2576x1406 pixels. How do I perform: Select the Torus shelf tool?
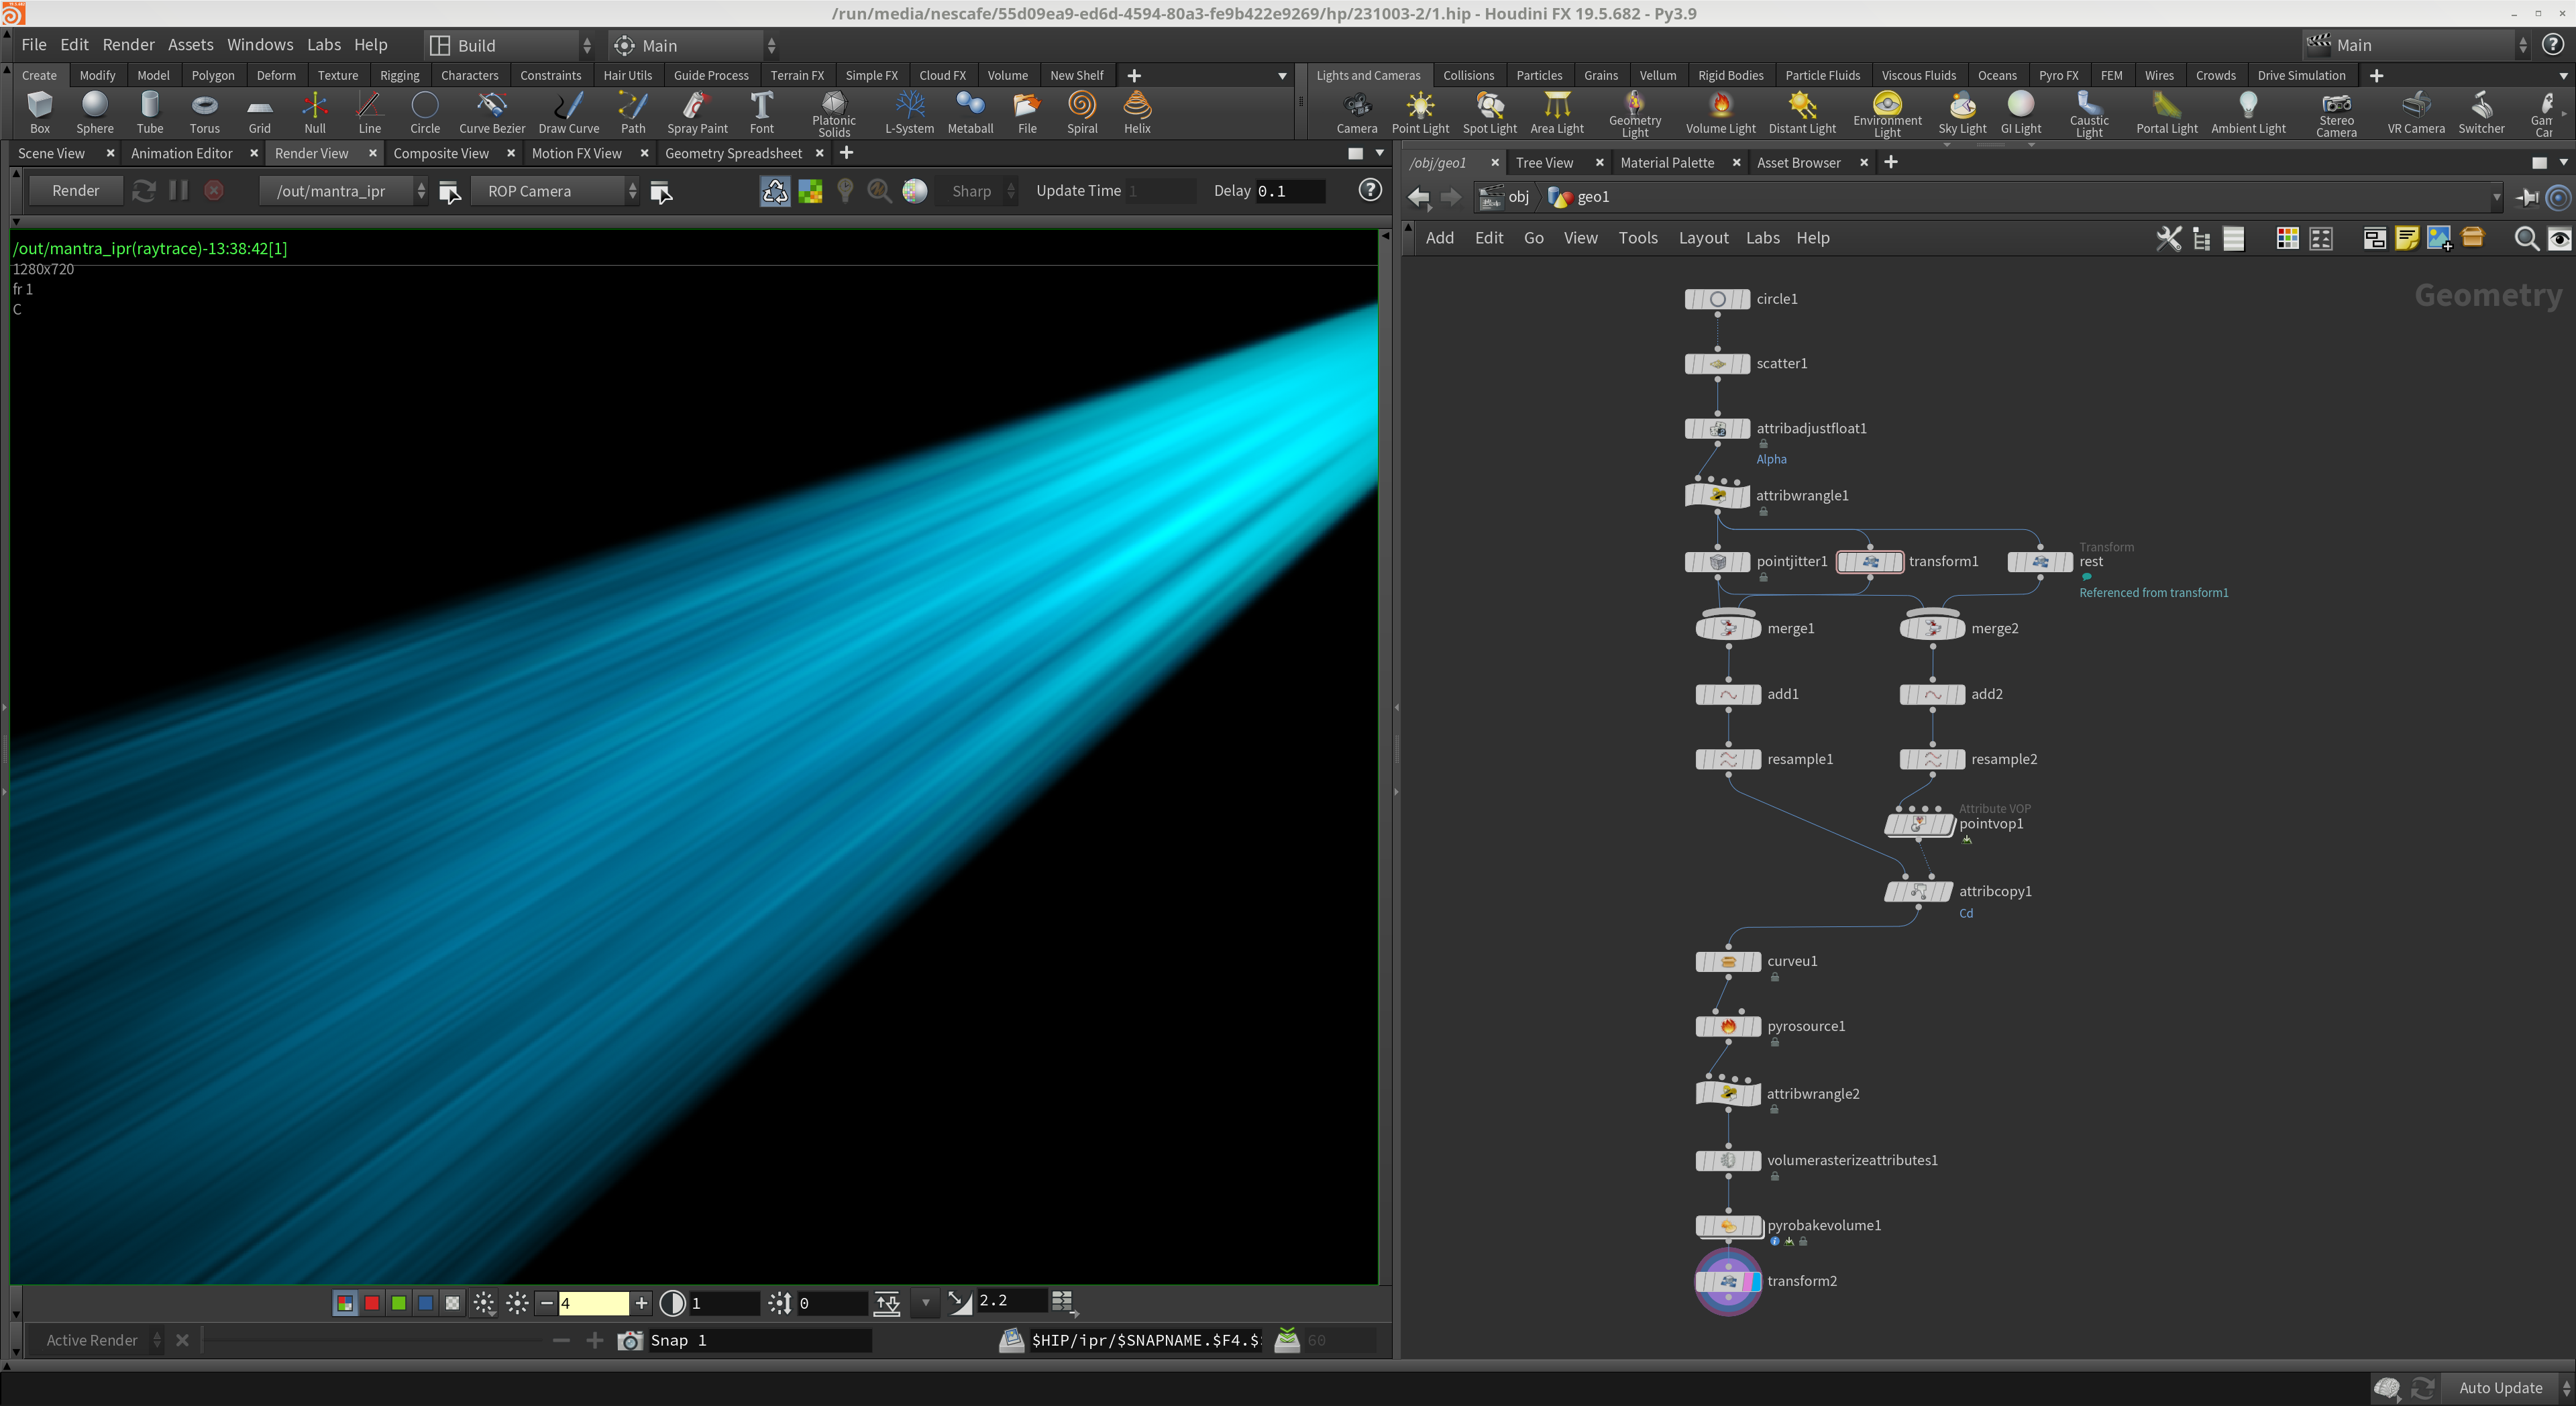click(205, 112)
